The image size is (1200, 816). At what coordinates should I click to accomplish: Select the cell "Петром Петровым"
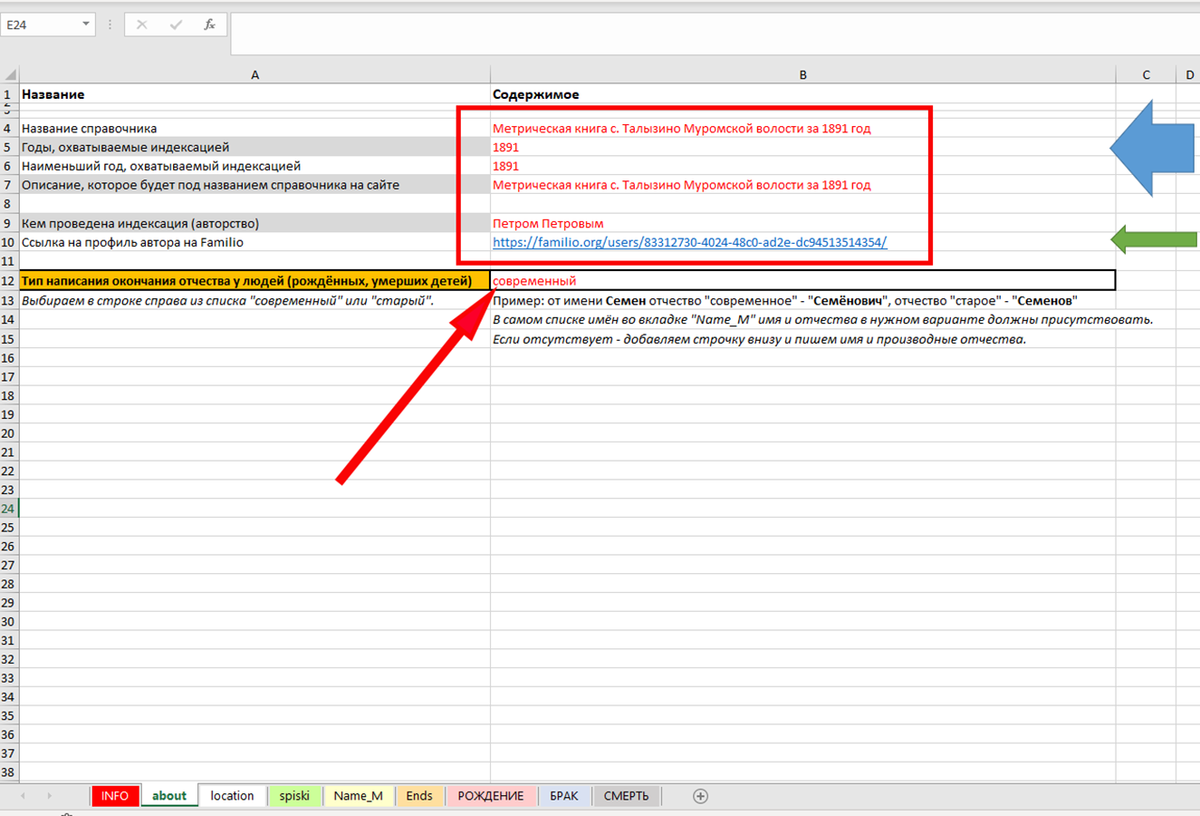[803, 223]
